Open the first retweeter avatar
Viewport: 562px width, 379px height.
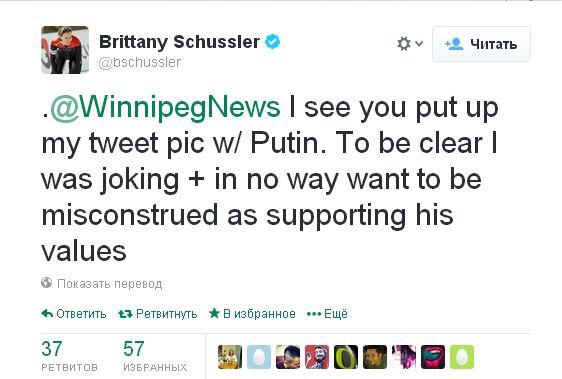tap(230, 357)
